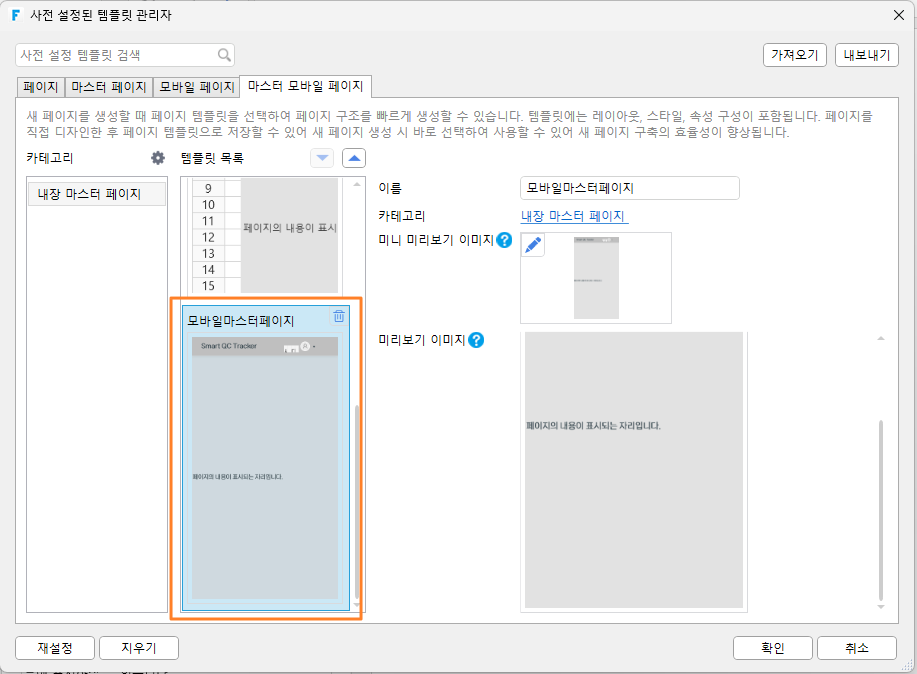Screen dimensions: 917x674
Task: Select 내장 마스터 페이지 in category list
Action: (97, 194)
